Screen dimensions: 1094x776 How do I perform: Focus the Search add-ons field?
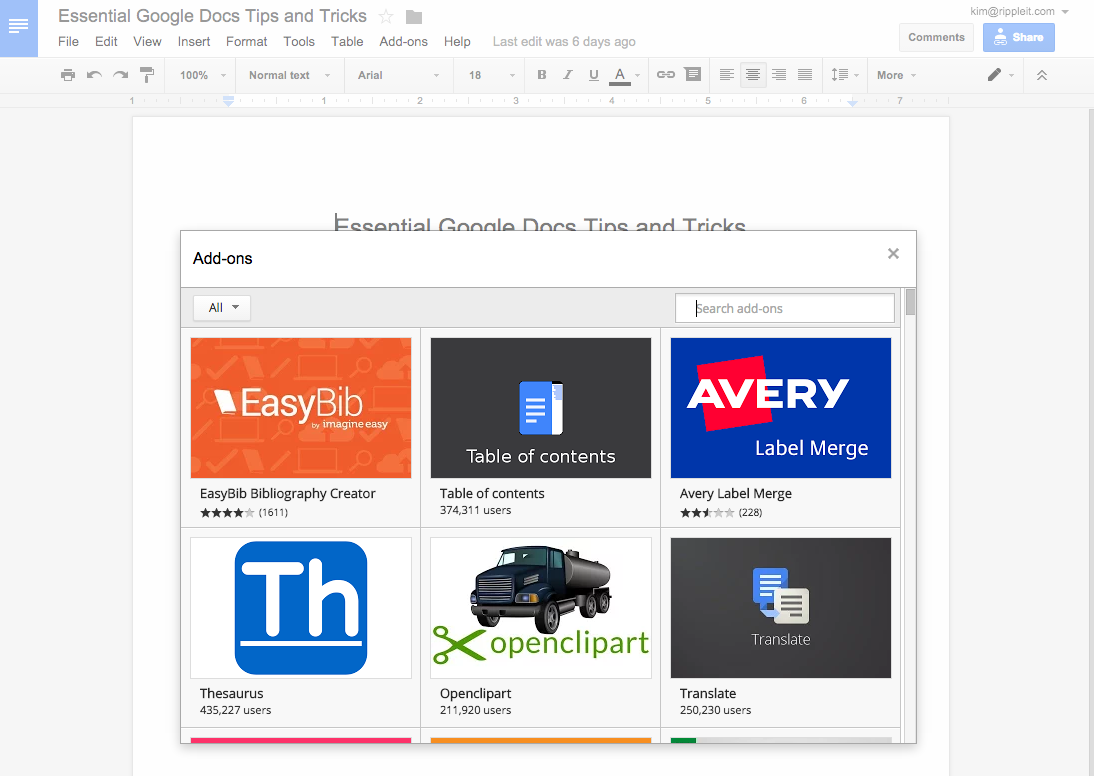click(x=785, y=308)
